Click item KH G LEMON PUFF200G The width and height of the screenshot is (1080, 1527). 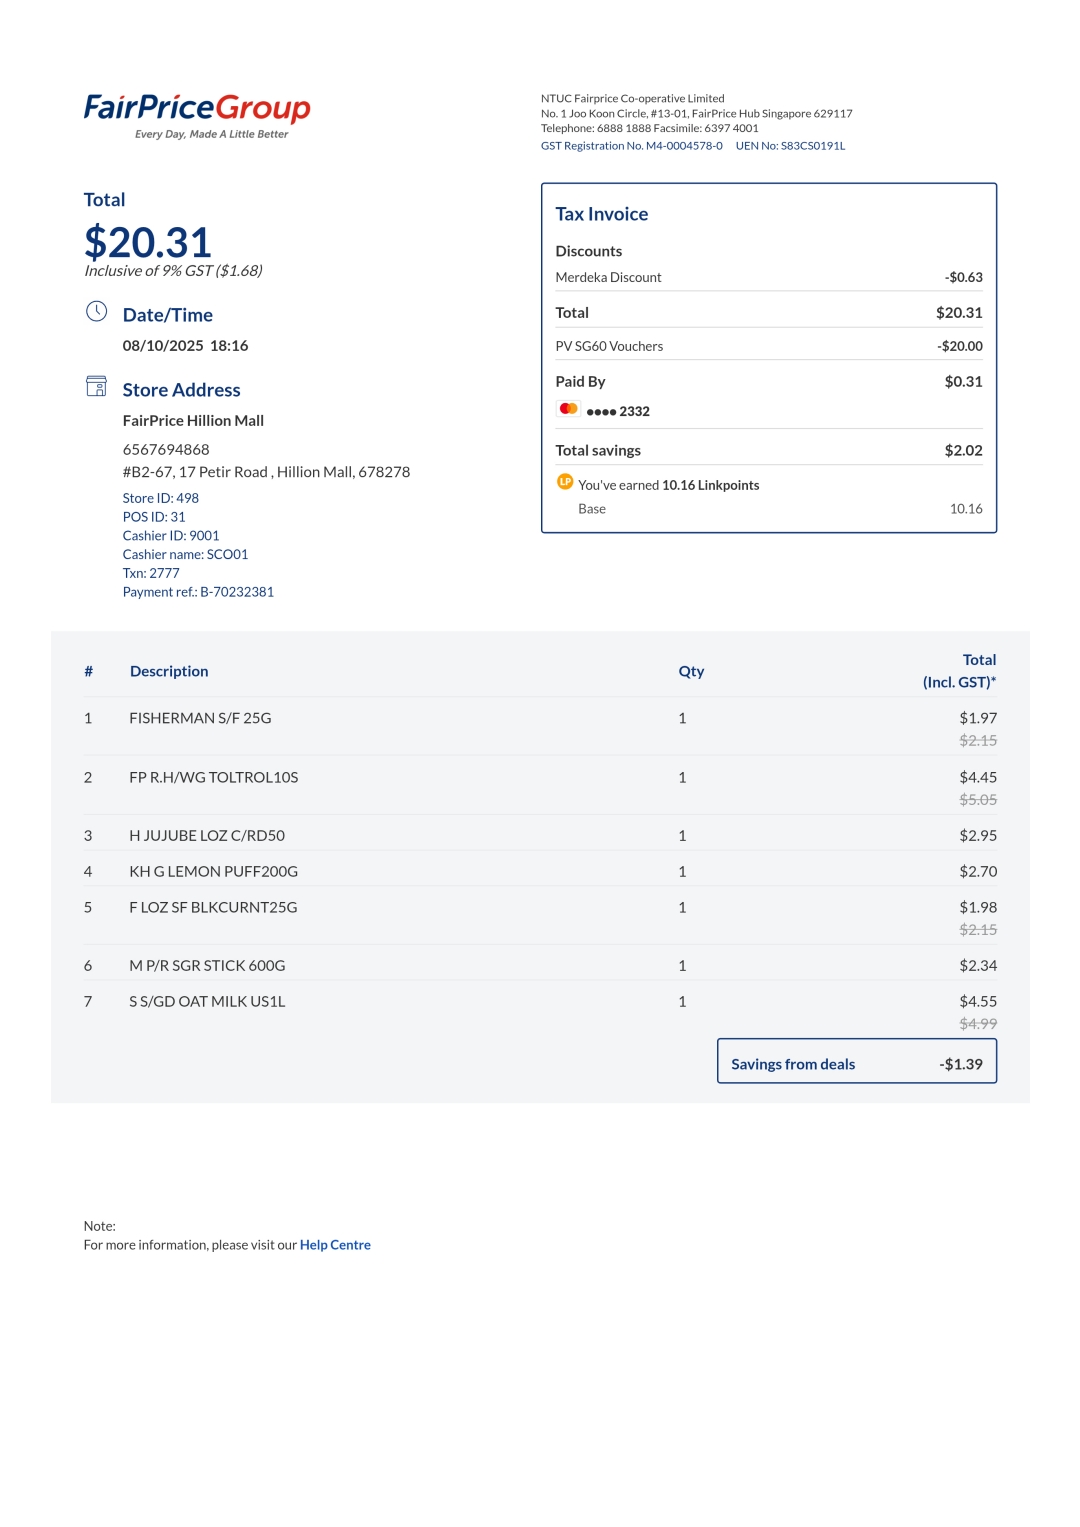click(214, 872)
